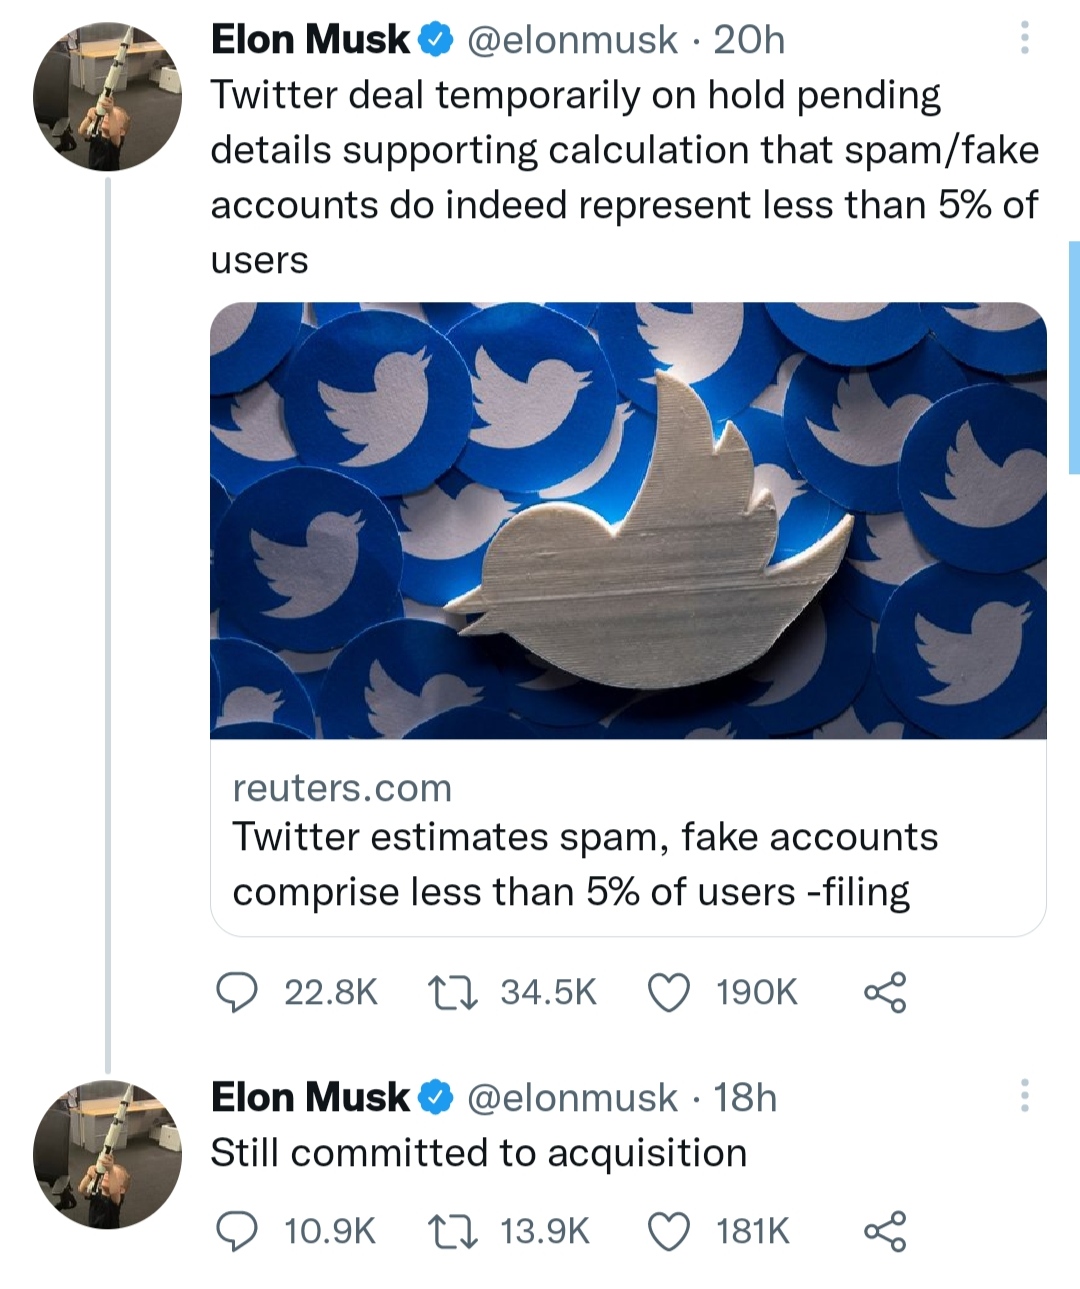Reply to the Still committed to acquisition tweet
The height and width of the screenshot is (1289, 1080).
pos(238,1231)
